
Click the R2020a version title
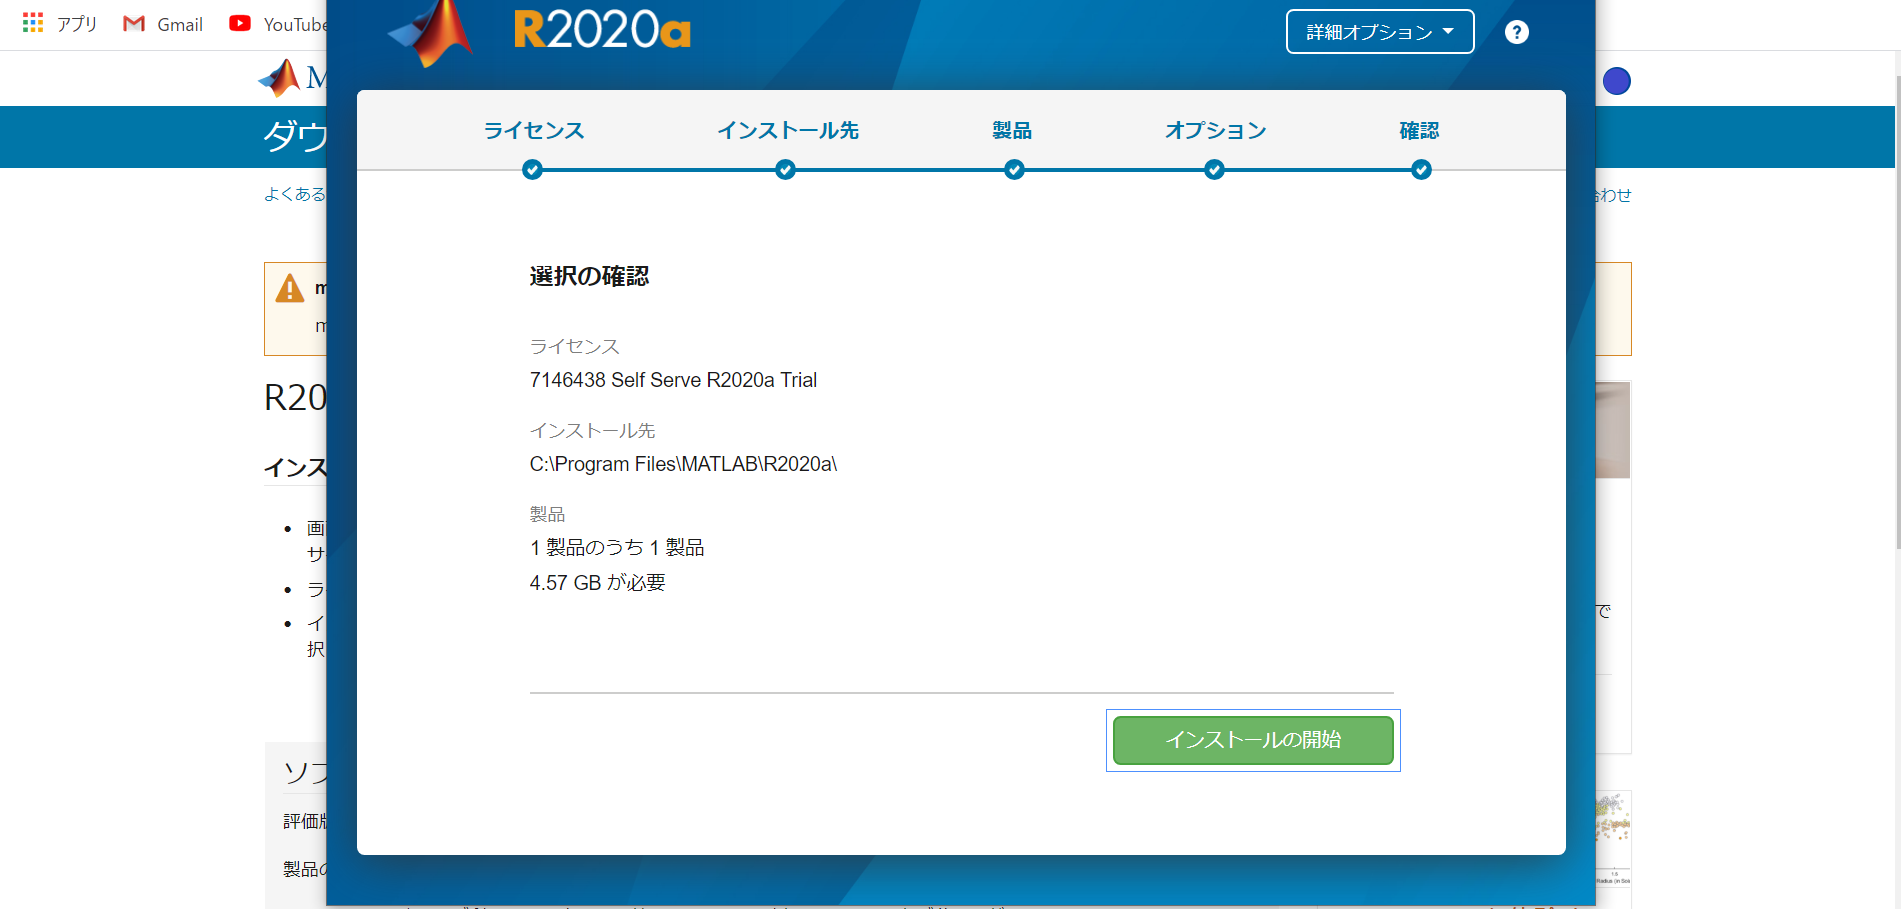pyautogui.click(x=602, y=30)
